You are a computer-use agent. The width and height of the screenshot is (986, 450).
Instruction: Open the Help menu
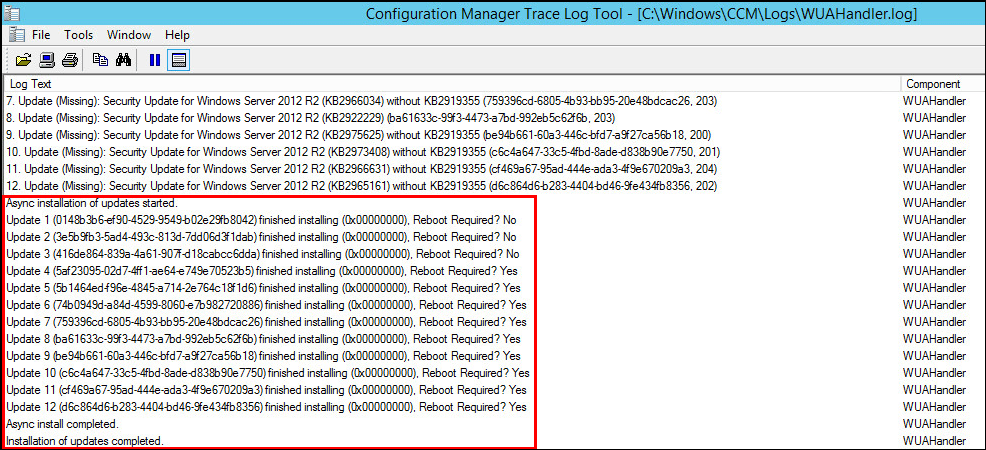177,35
